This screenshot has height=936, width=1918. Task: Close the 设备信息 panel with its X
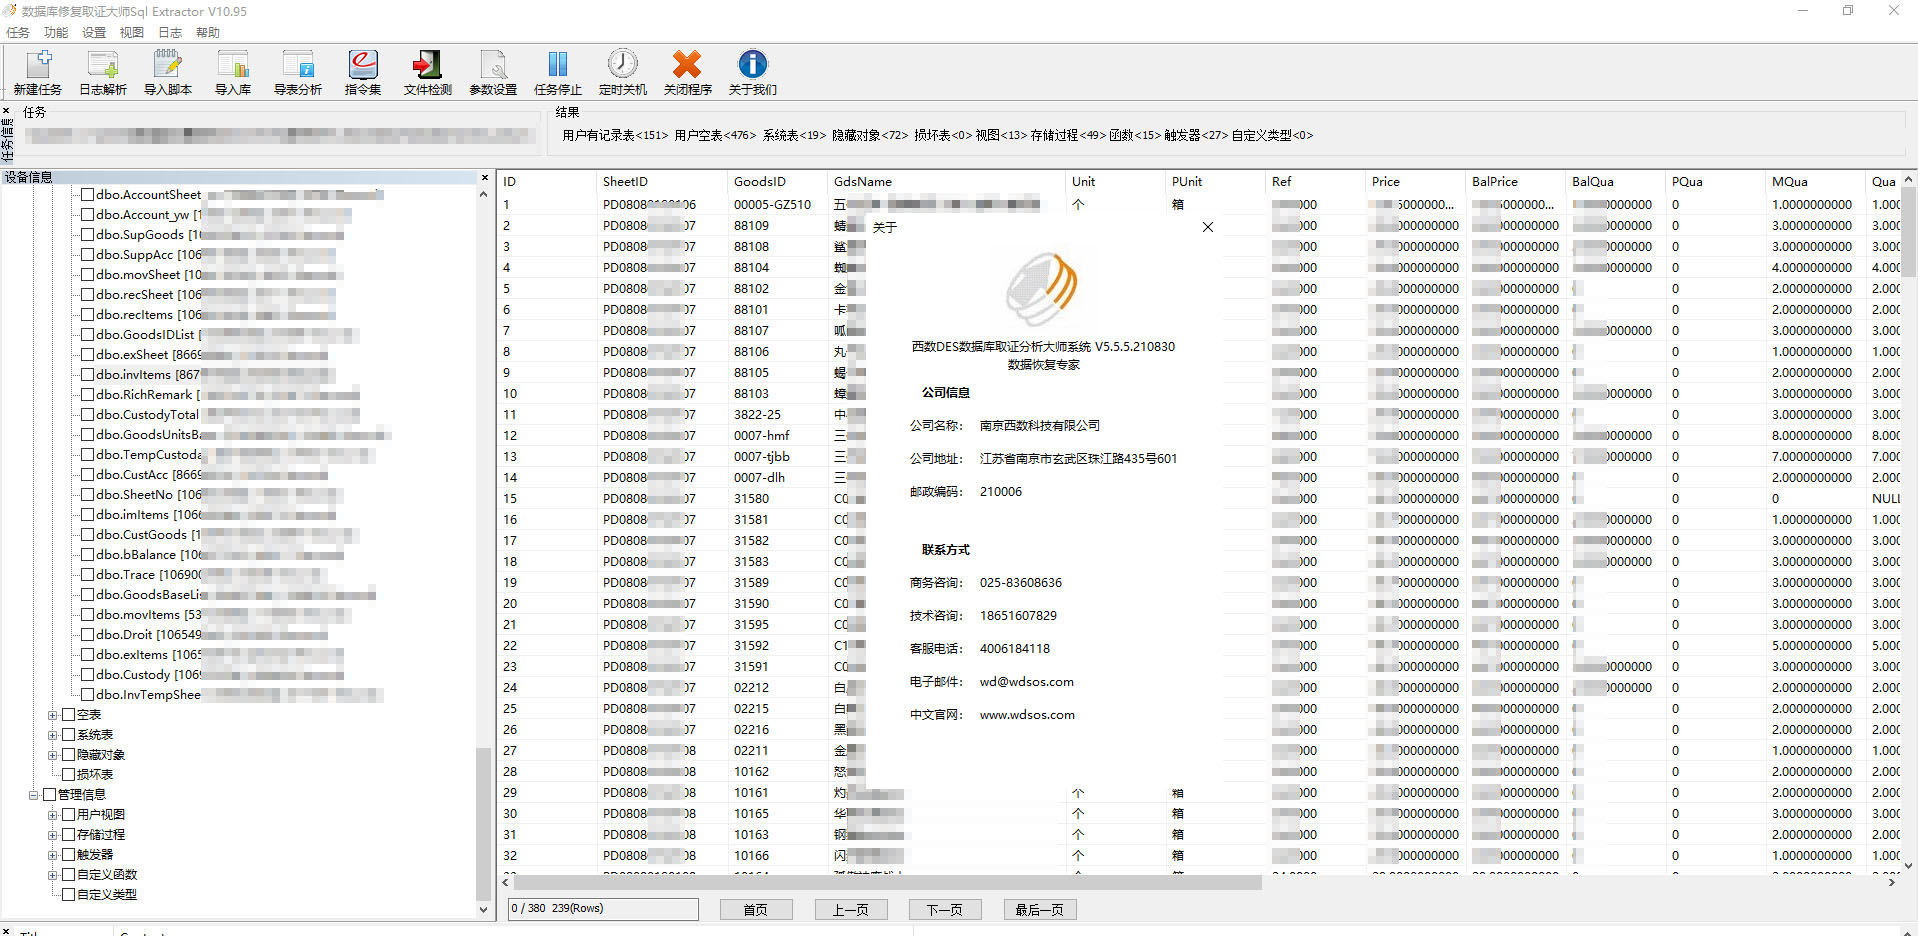point(485,177)
